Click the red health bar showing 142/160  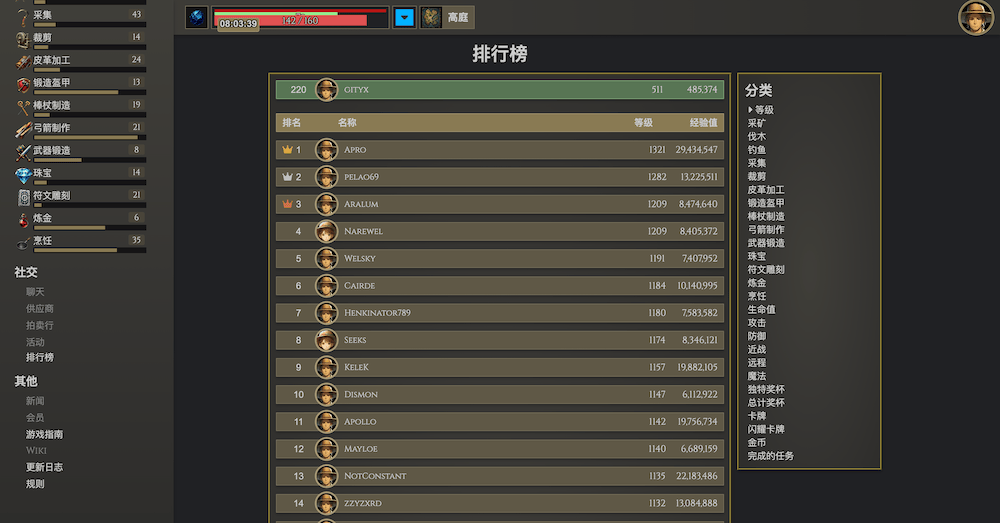tap(300, 20)
